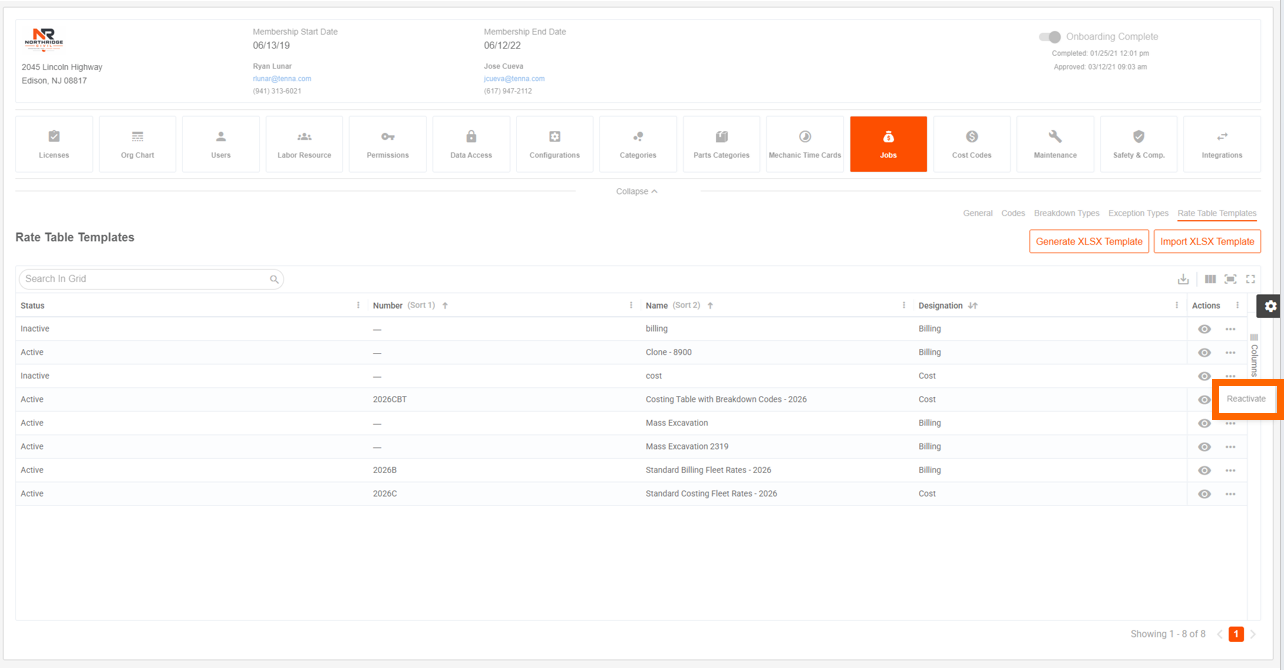Collapse the tile section
1284x670 pixels.
point(637,191)
